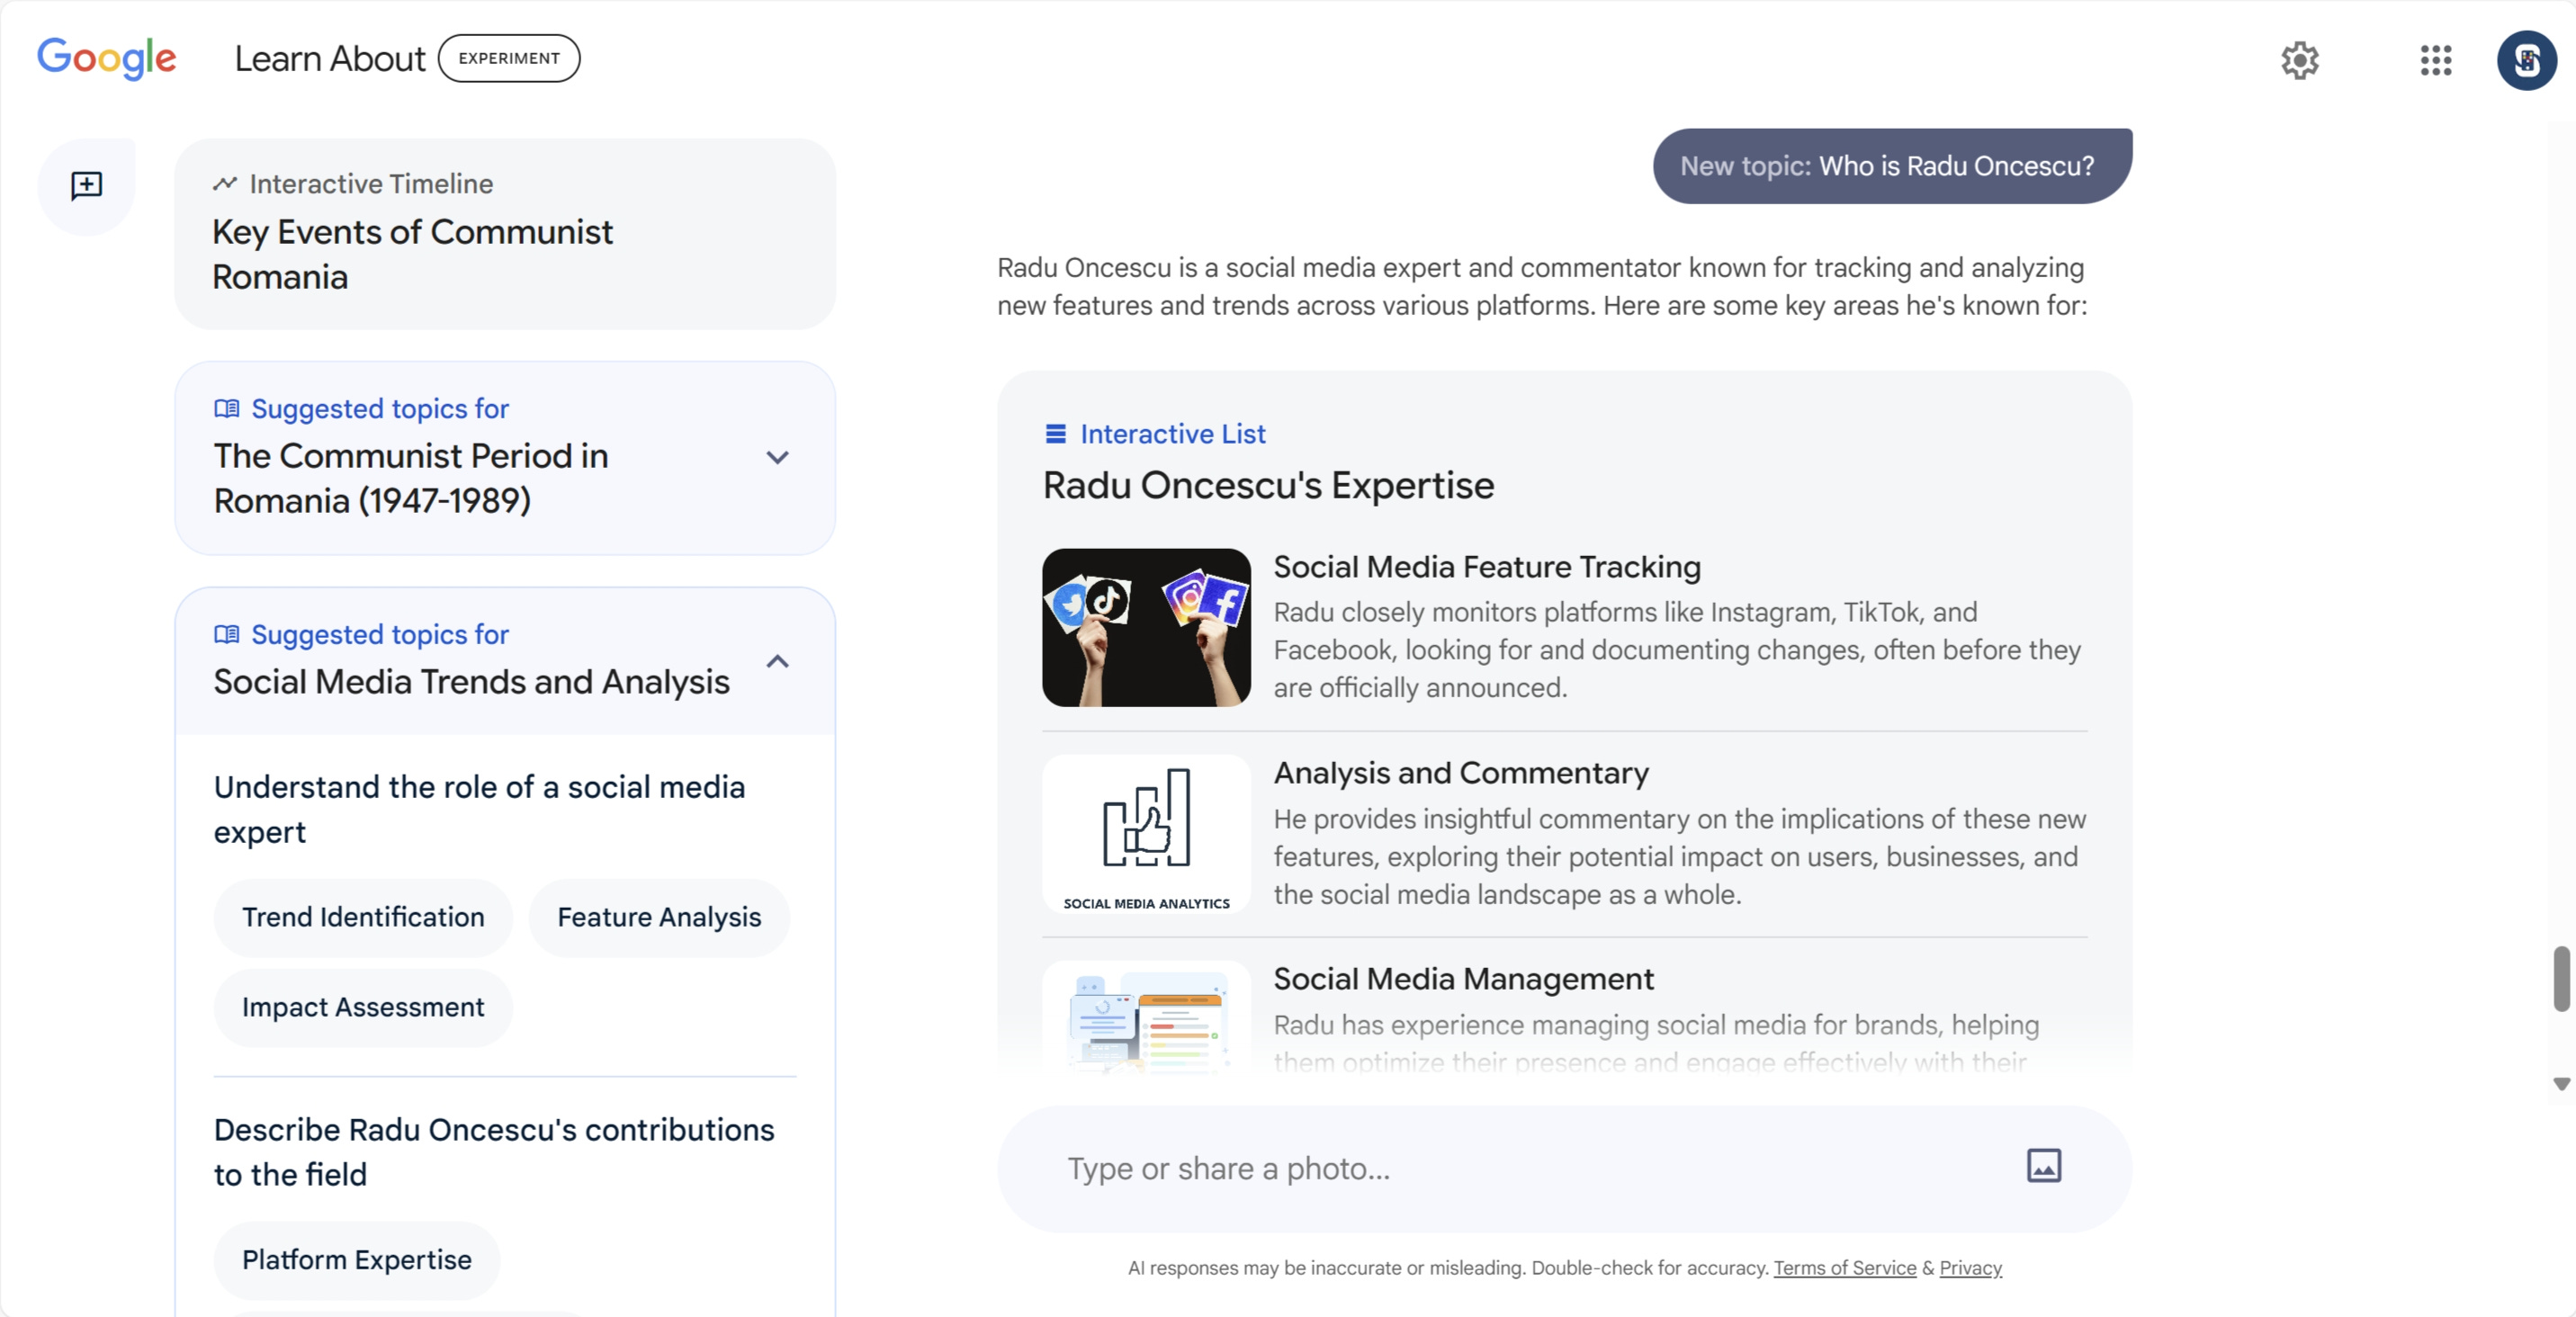Select the Trend Identification chip
The width and height of the screenshot is (2576, 1317).
coord(363,917)
